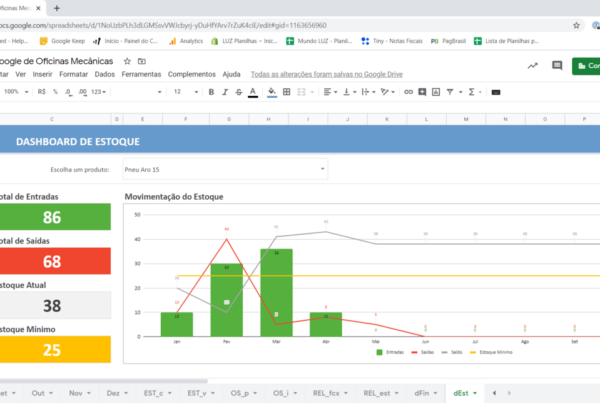
Task: Open the Google Keep bookmark
Action: 62,41
